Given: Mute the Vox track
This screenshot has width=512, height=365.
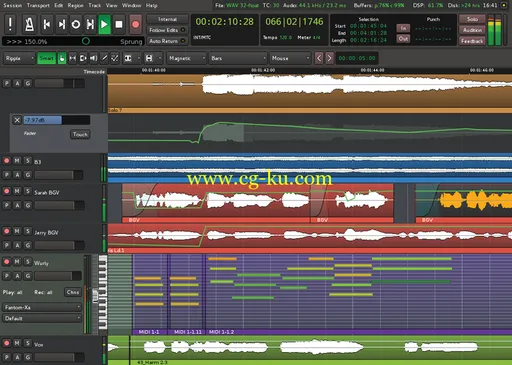Looking at the screenshot, I should coord(17,343).
